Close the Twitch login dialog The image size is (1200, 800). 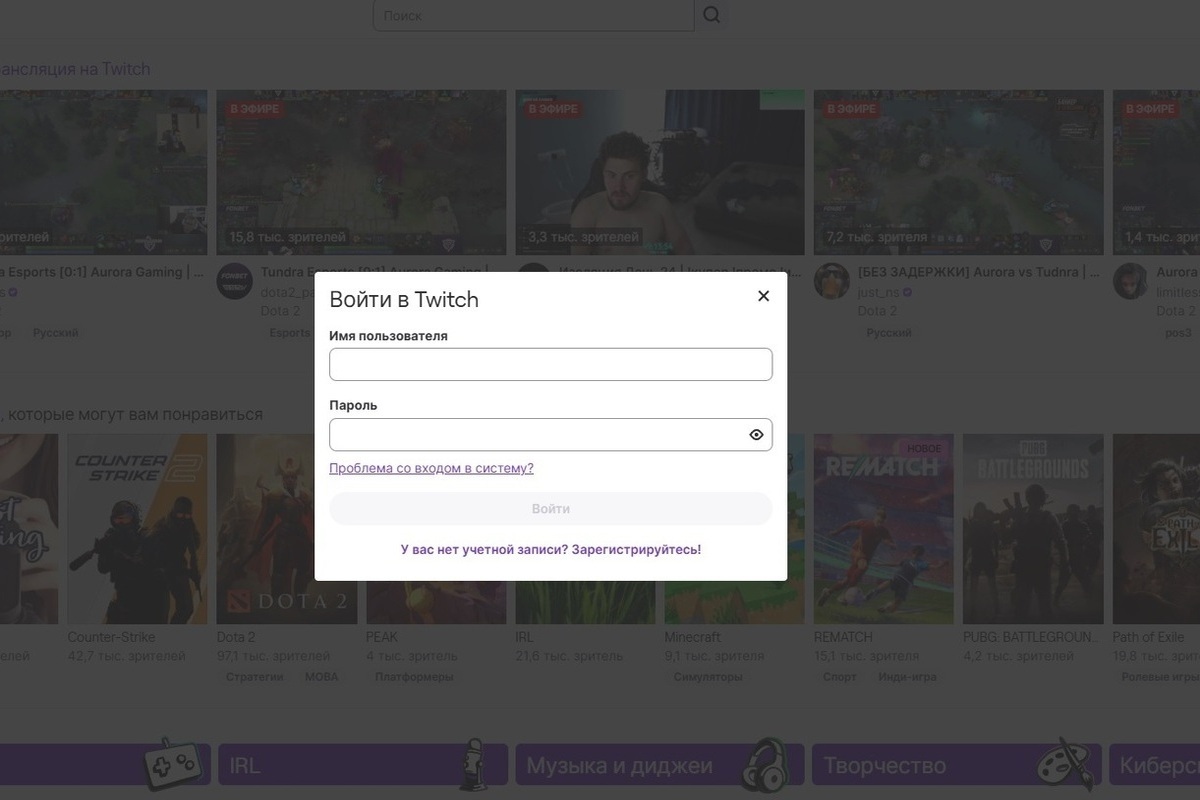[x=763, y=296]
